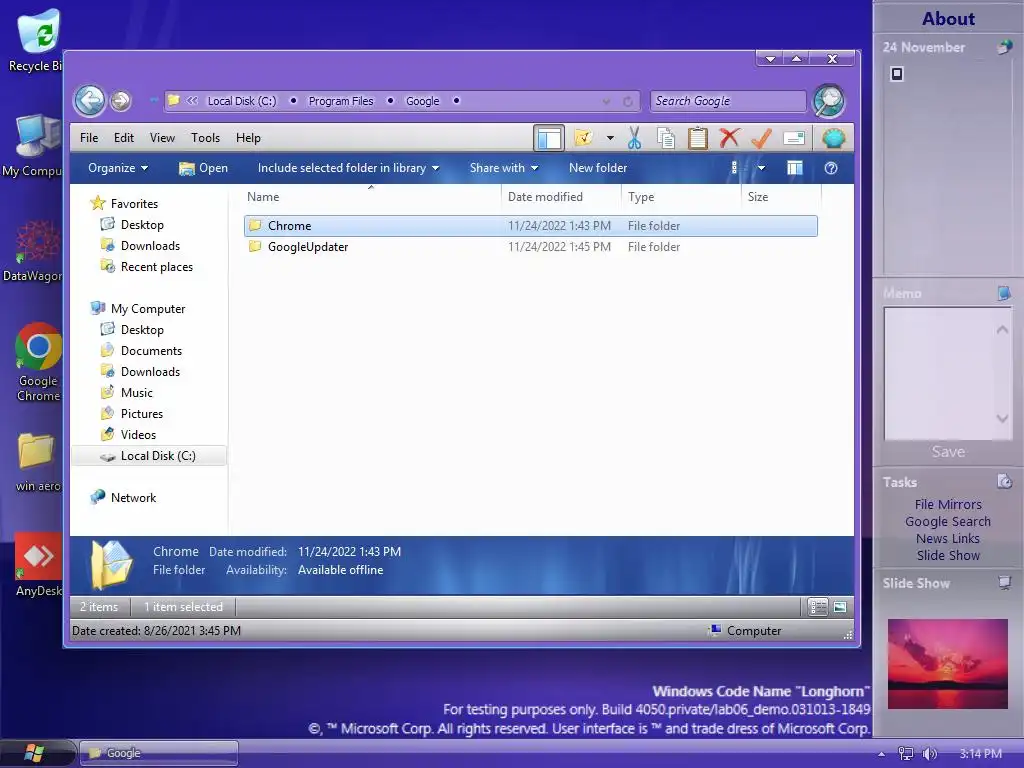1024x768 pixels.
Task: Click the Start button on taskbar
Action: pyautogui.click(x=34, y=753)
